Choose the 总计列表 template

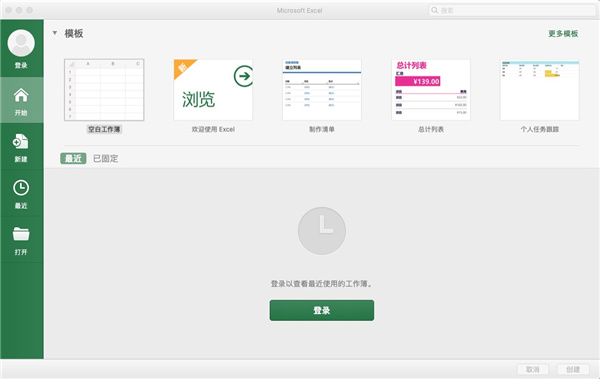point(431,90)
